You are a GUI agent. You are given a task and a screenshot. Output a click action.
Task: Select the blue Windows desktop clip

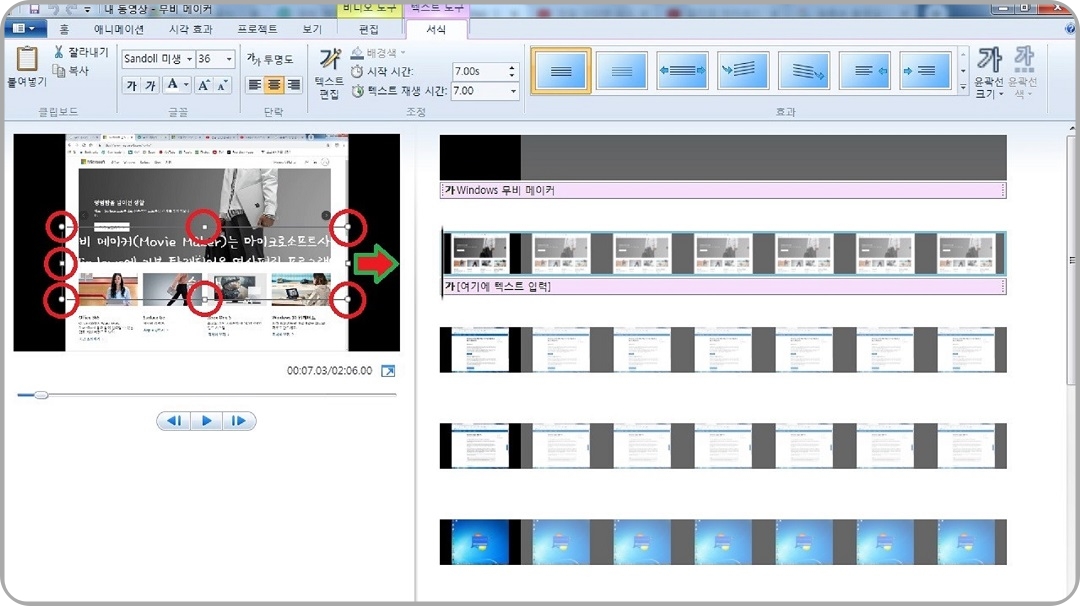723,542
